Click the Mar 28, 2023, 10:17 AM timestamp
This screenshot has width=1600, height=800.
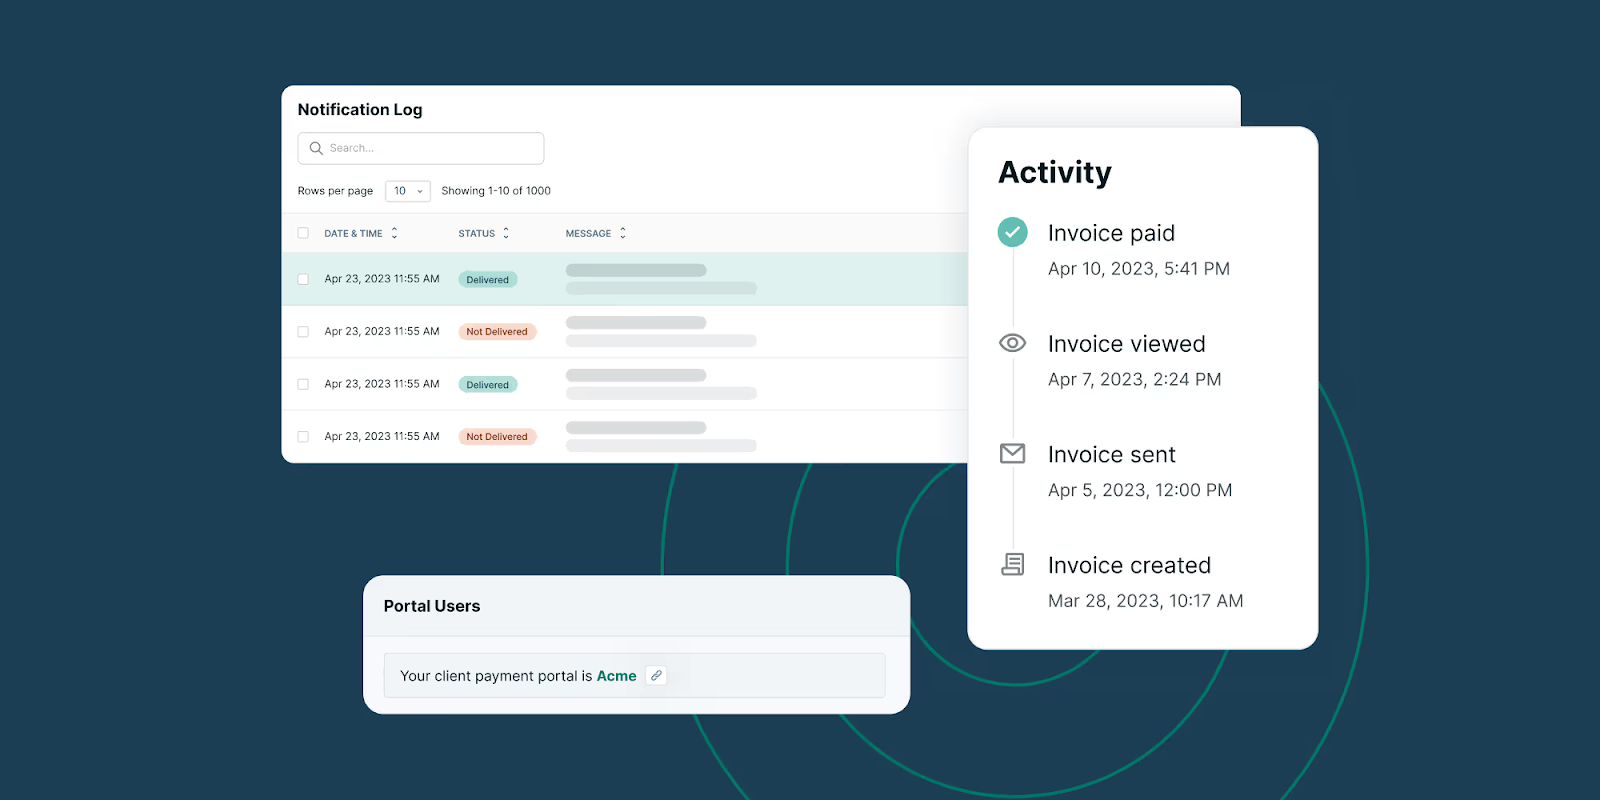[1146, 601]
